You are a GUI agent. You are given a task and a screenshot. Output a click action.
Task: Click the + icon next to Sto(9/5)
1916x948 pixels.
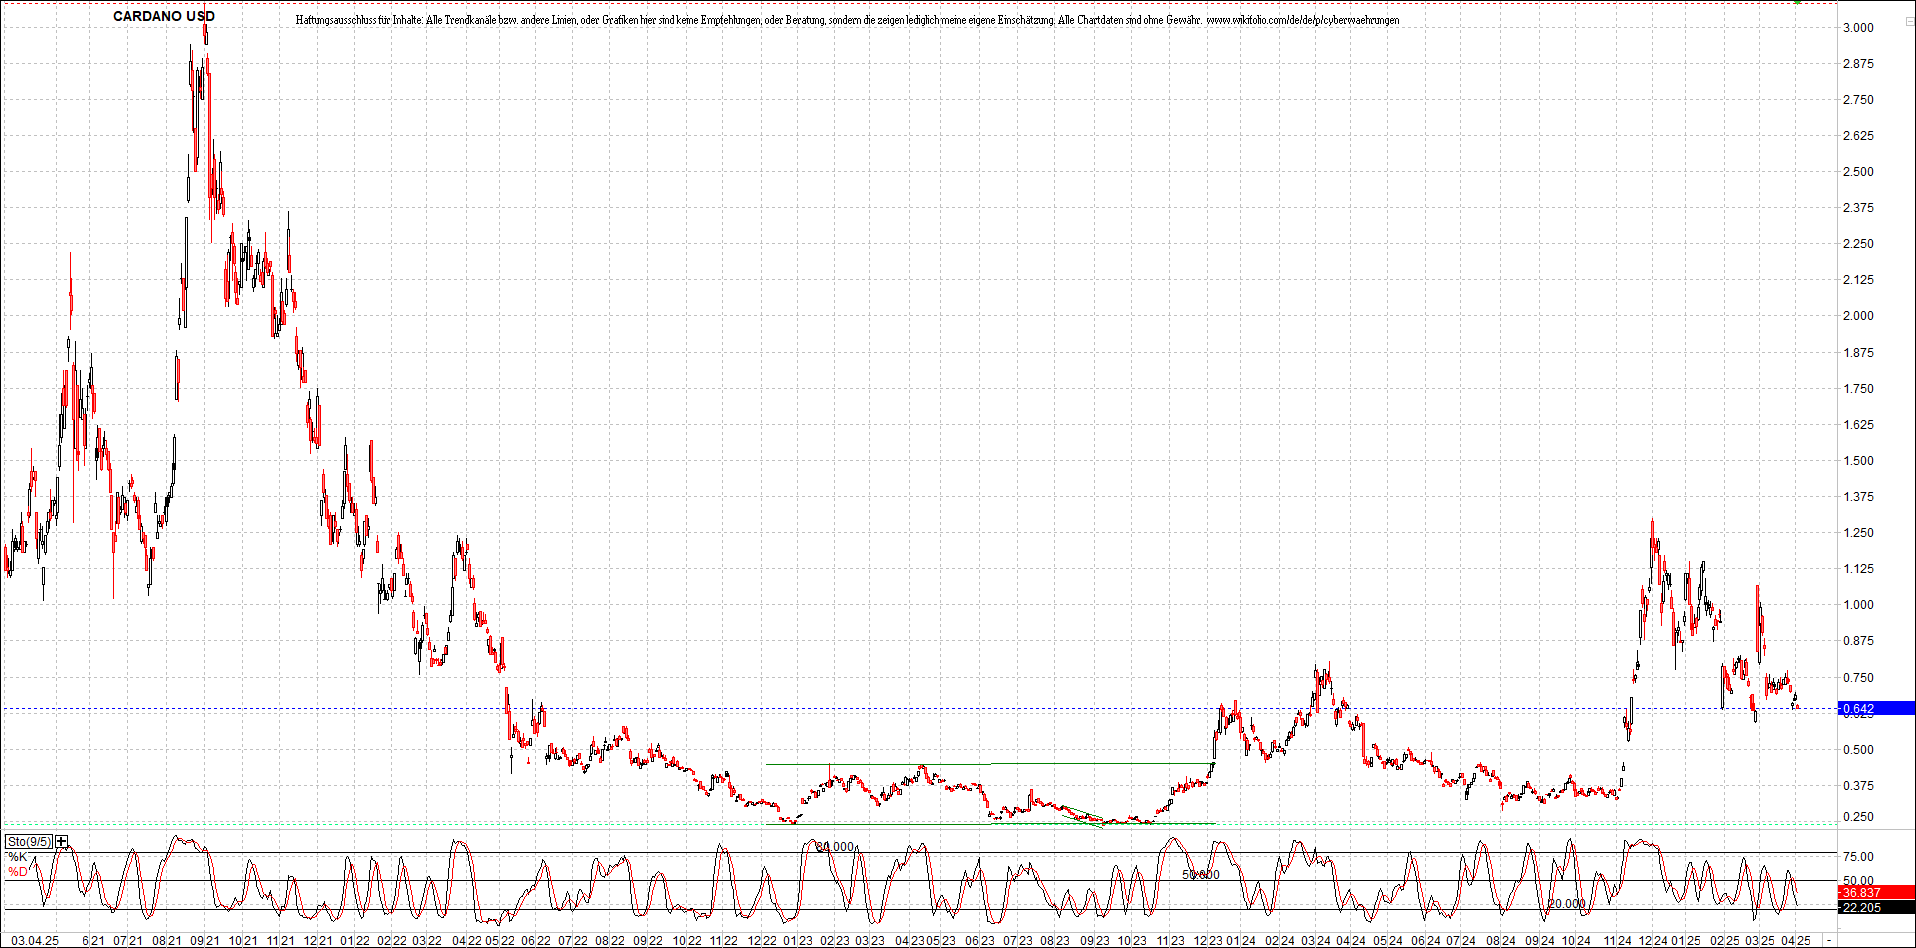60,841
